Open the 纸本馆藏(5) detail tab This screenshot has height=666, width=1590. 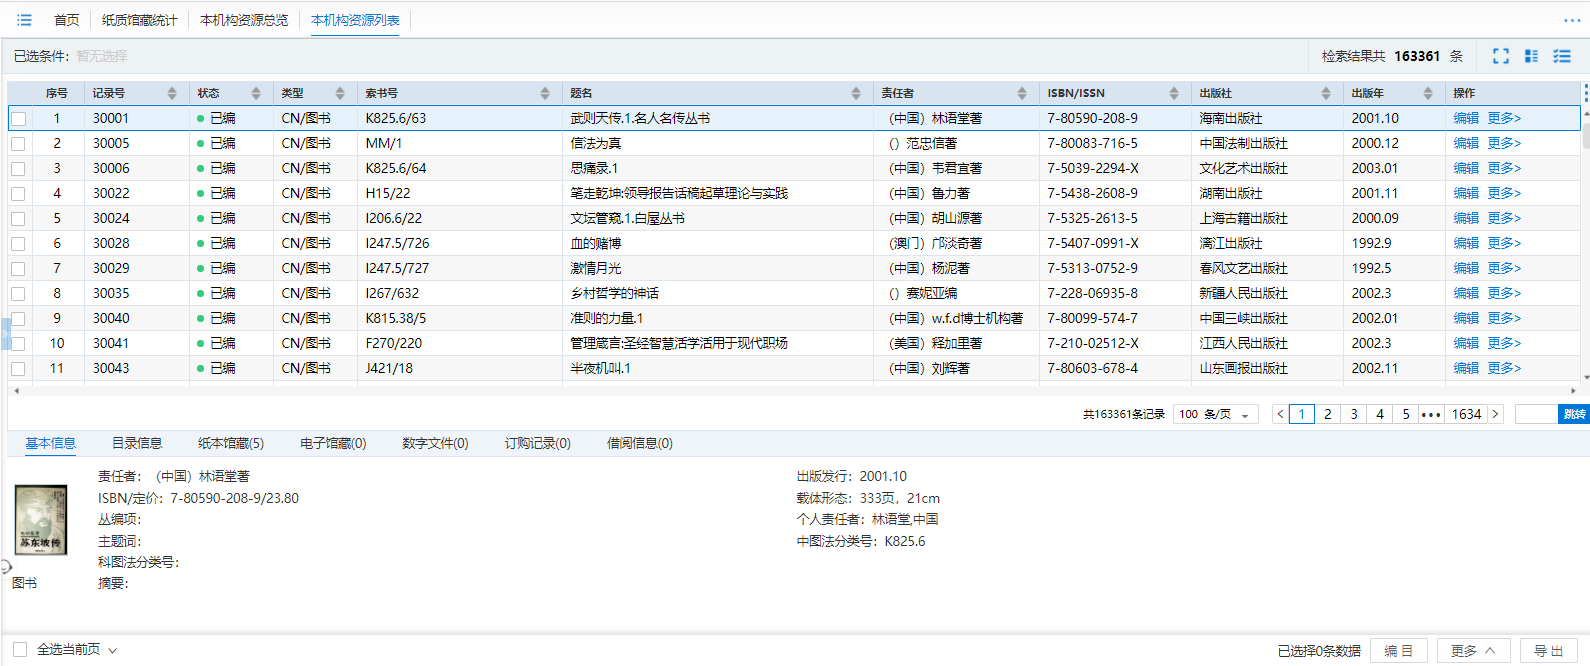click(231, 443)
